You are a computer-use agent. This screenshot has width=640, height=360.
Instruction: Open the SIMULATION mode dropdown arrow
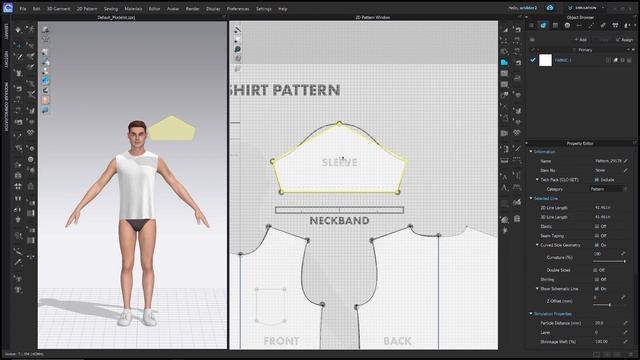tap(603, 8)
